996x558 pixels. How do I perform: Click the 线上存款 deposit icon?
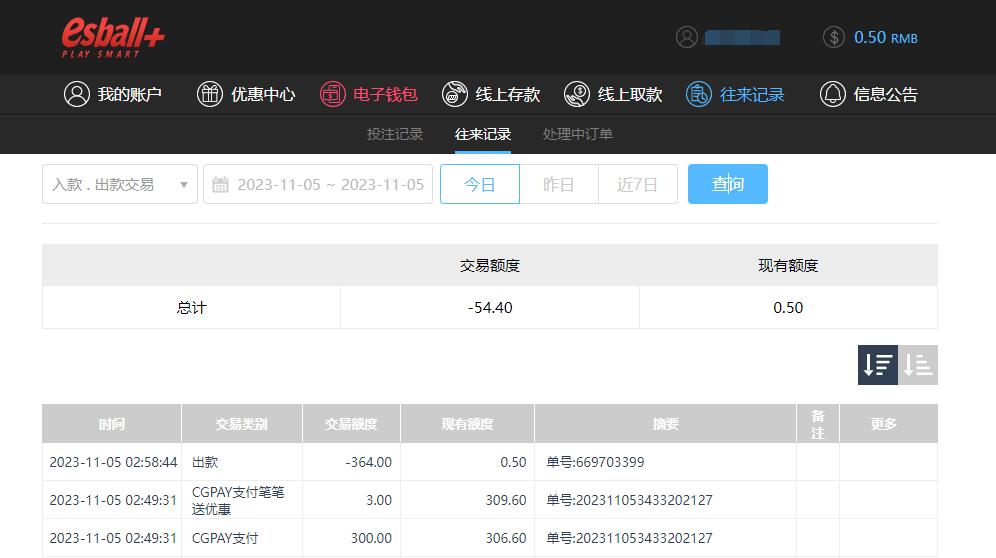point(454,94)
